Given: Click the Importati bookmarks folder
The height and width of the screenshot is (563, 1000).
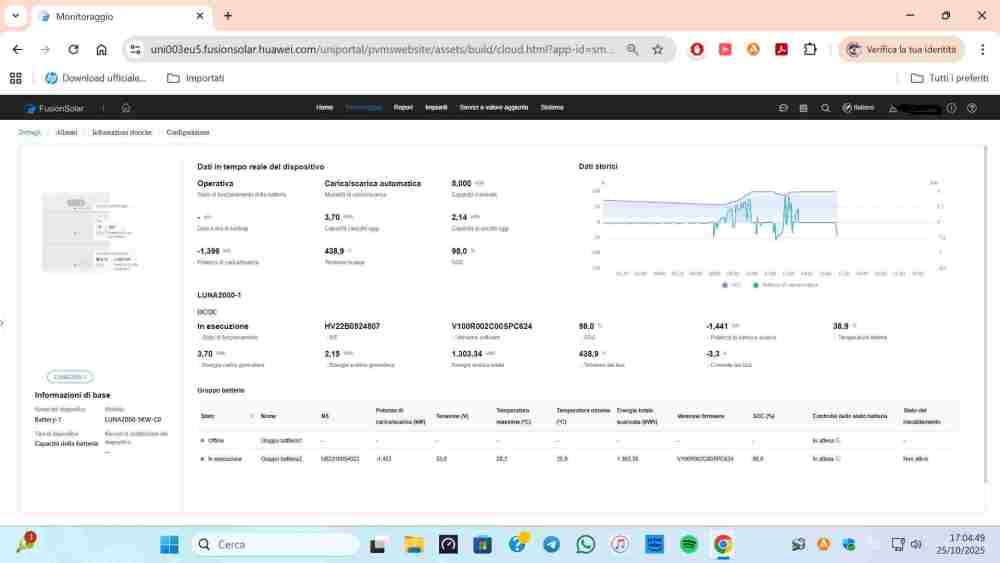Looking at the screenshot, I should [196, 78].
